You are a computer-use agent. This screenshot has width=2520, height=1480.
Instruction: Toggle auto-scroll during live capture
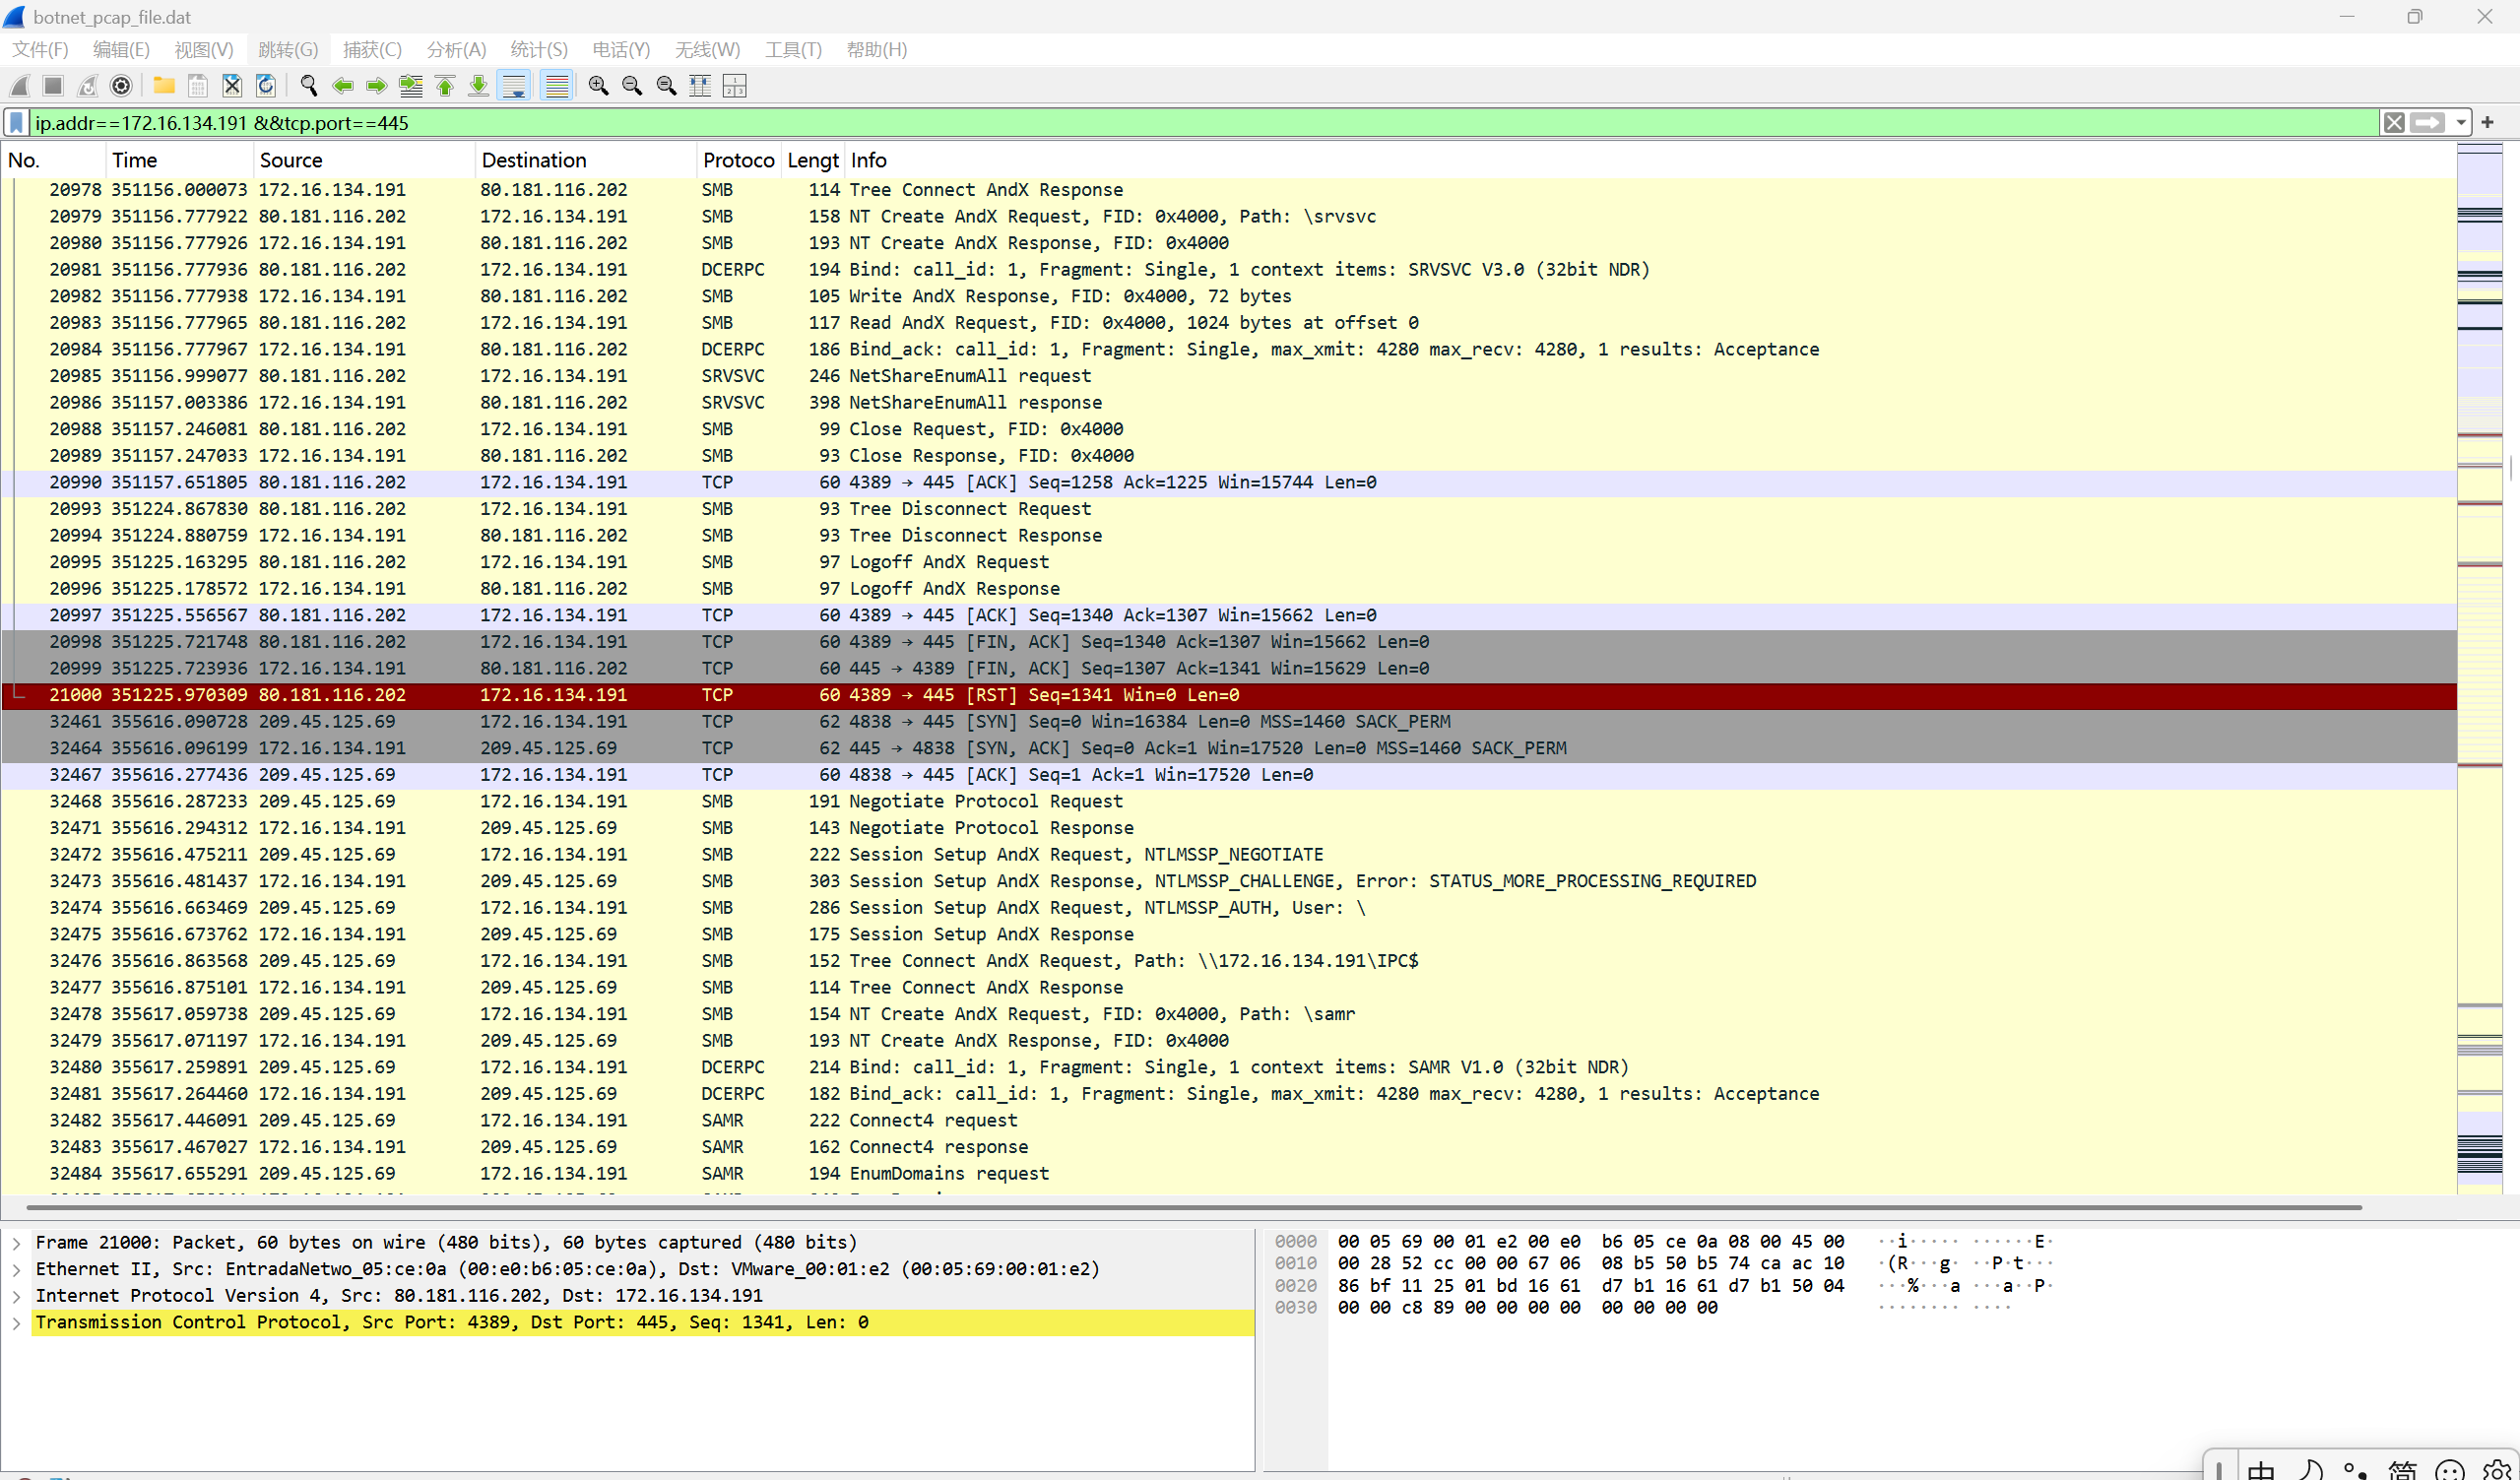pos(514,86)
